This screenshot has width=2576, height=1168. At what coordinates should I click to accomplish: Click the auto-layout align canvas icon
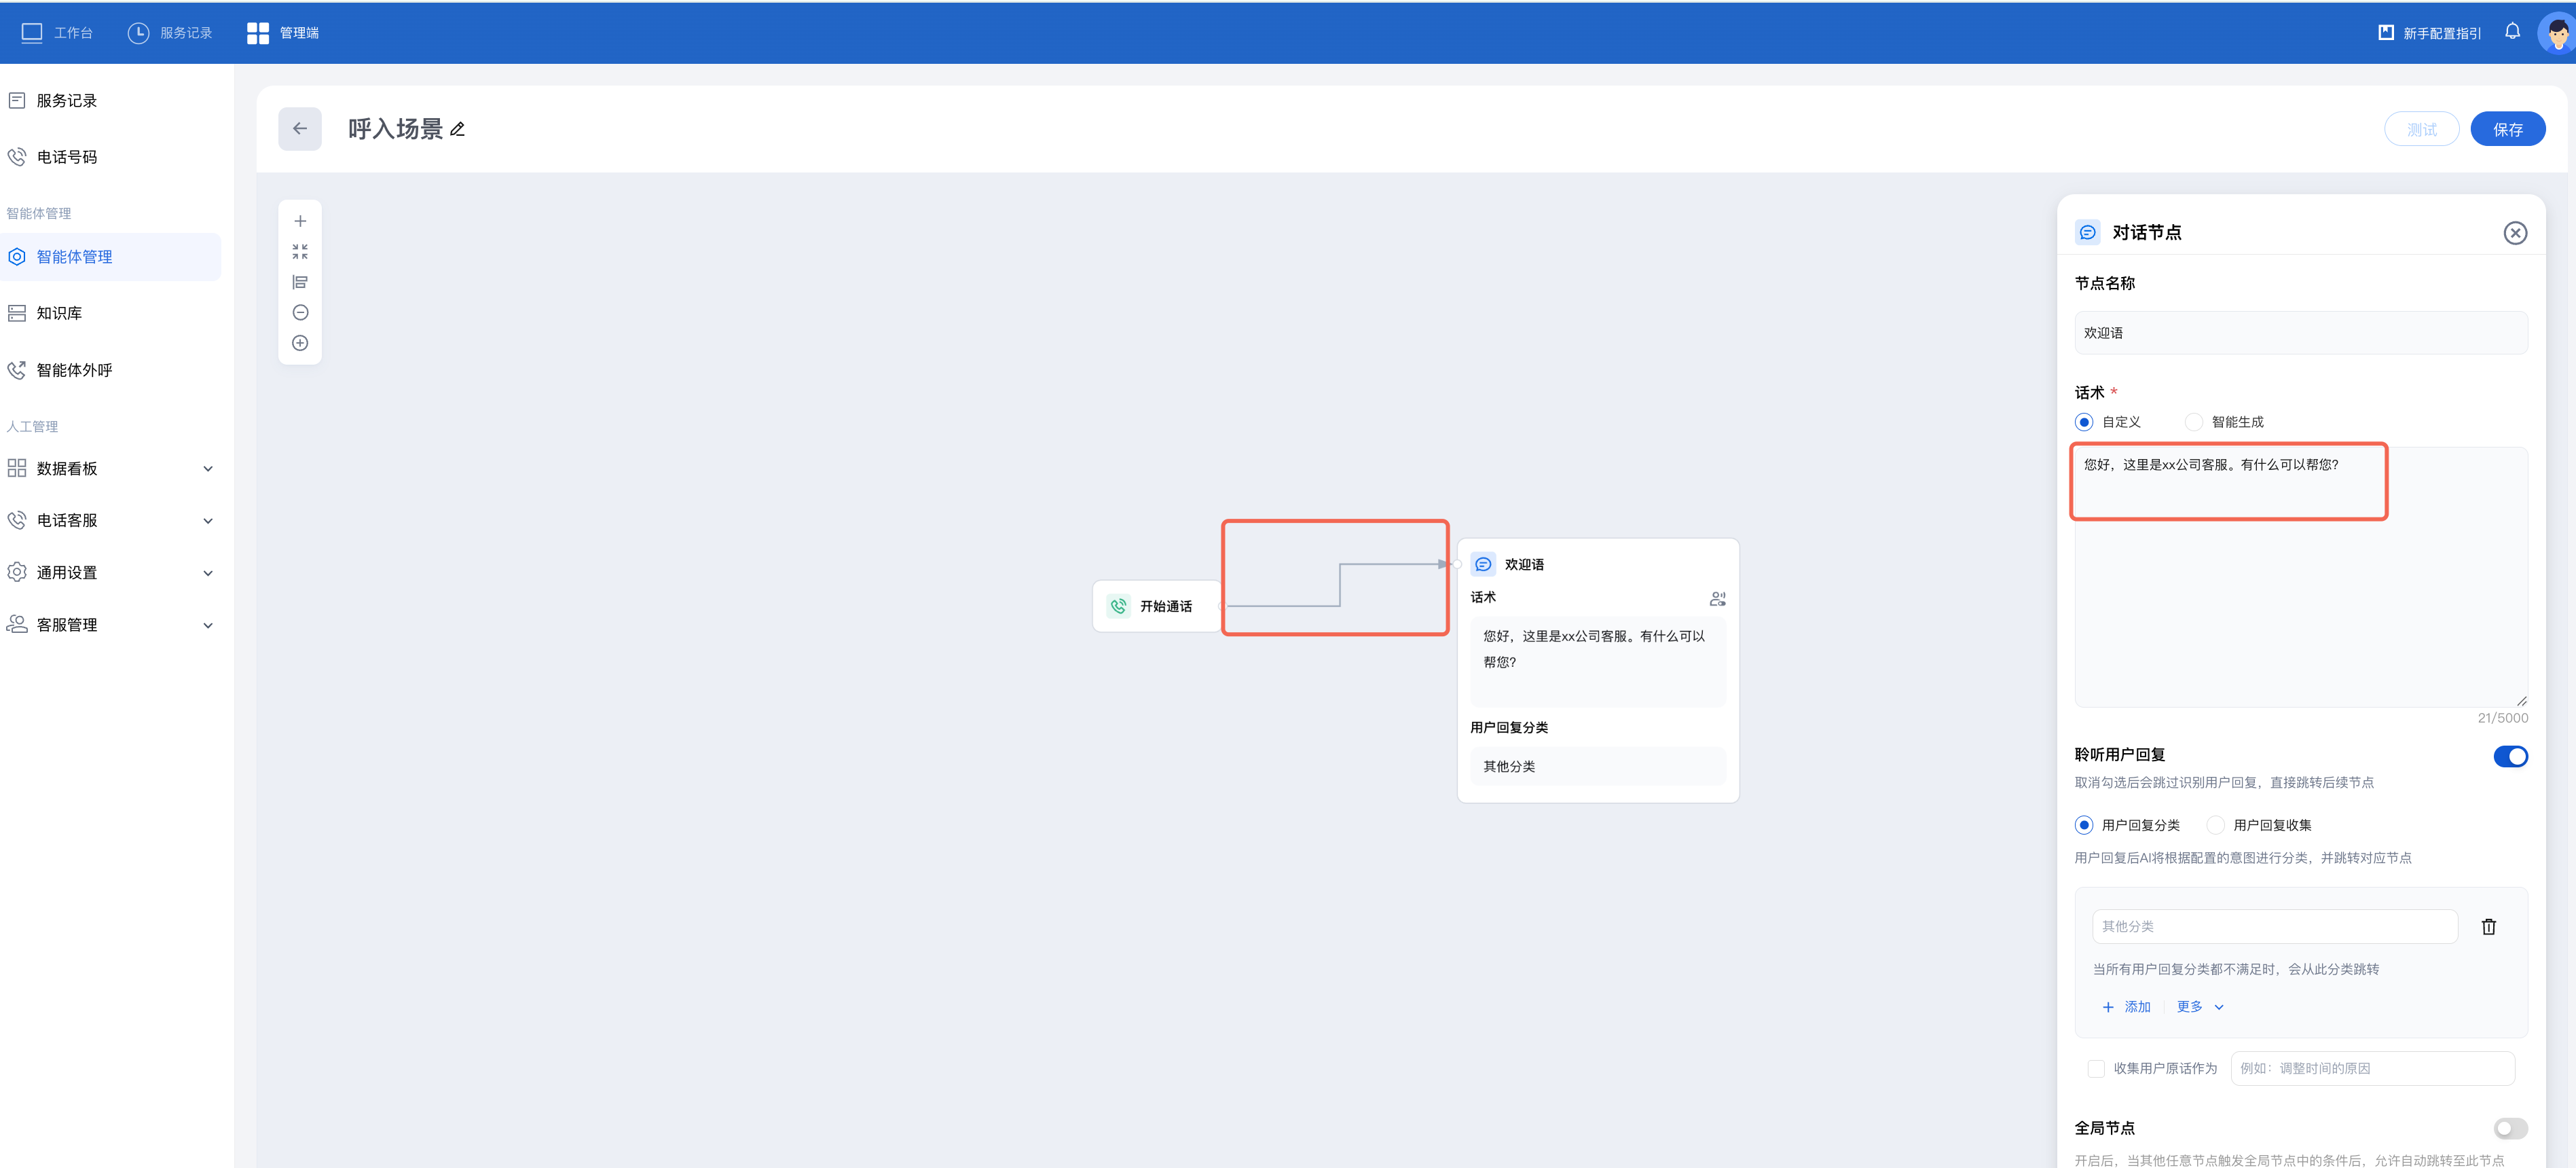[x=299, y=282]
